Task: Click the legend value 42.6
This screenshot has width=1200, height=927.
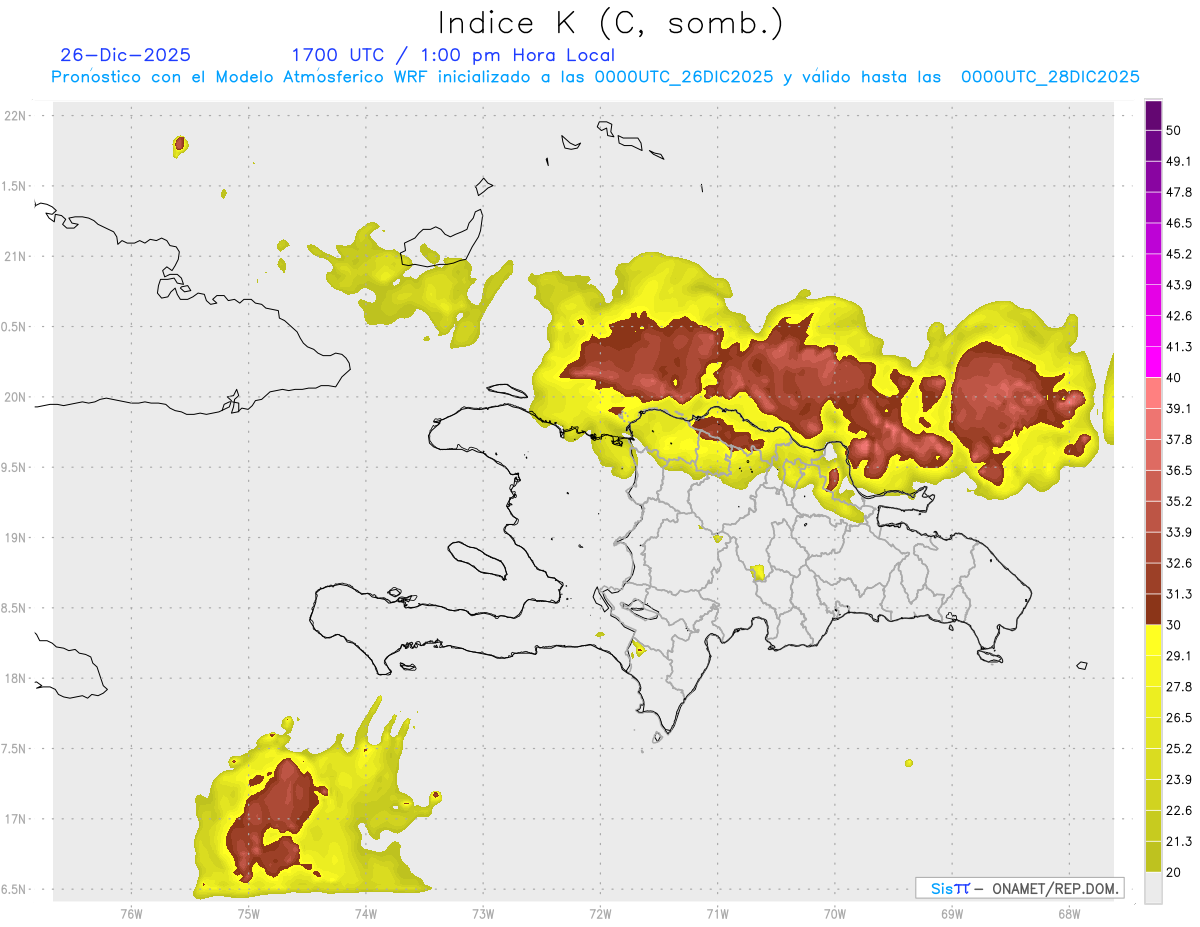Action: coord(1179,316)
